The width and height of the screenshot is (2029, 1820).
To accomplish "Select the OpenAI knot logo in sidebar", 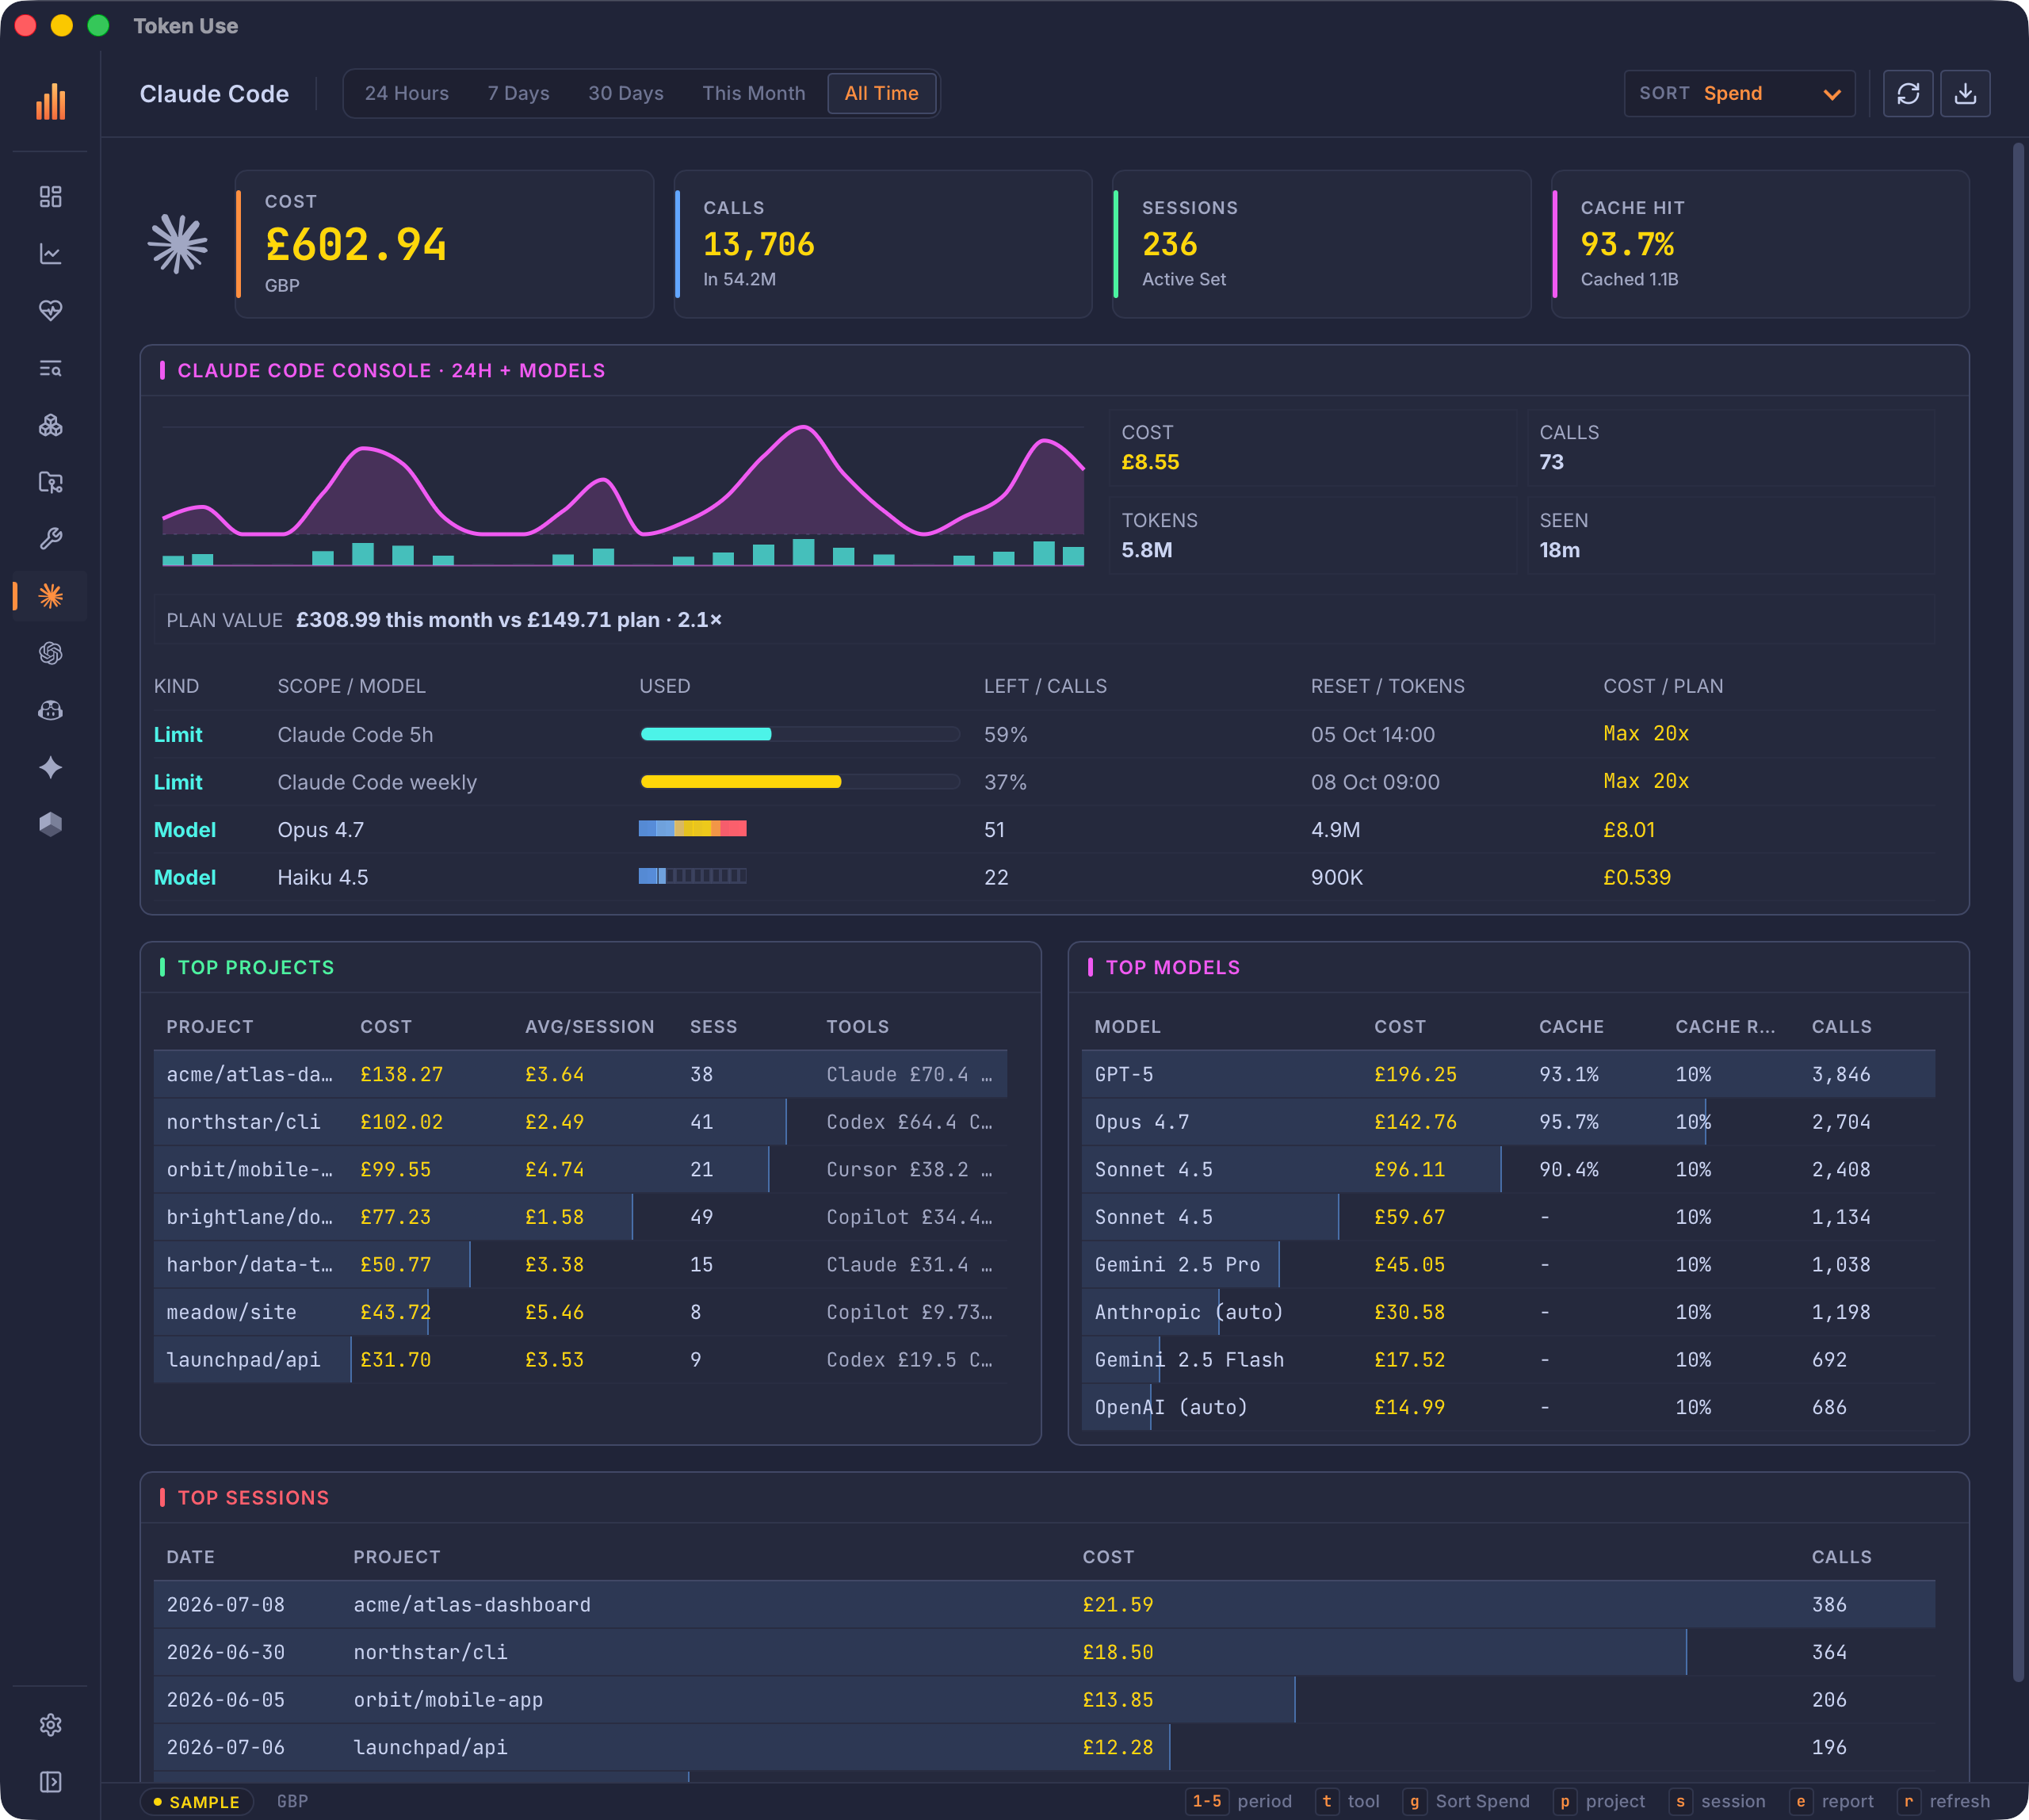I will coord(50,653).
